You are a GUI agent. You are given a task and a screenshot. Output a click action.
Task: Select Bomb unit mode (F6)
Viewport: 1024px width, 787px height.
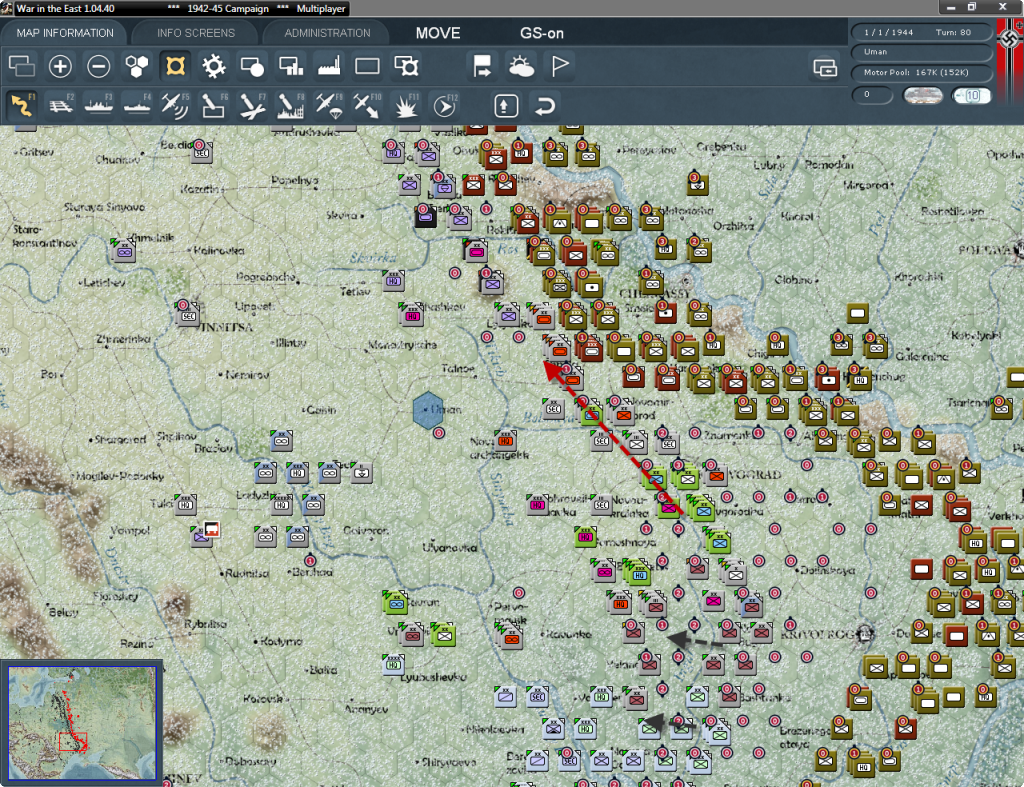pyautogui.click(x=214, y=105)
